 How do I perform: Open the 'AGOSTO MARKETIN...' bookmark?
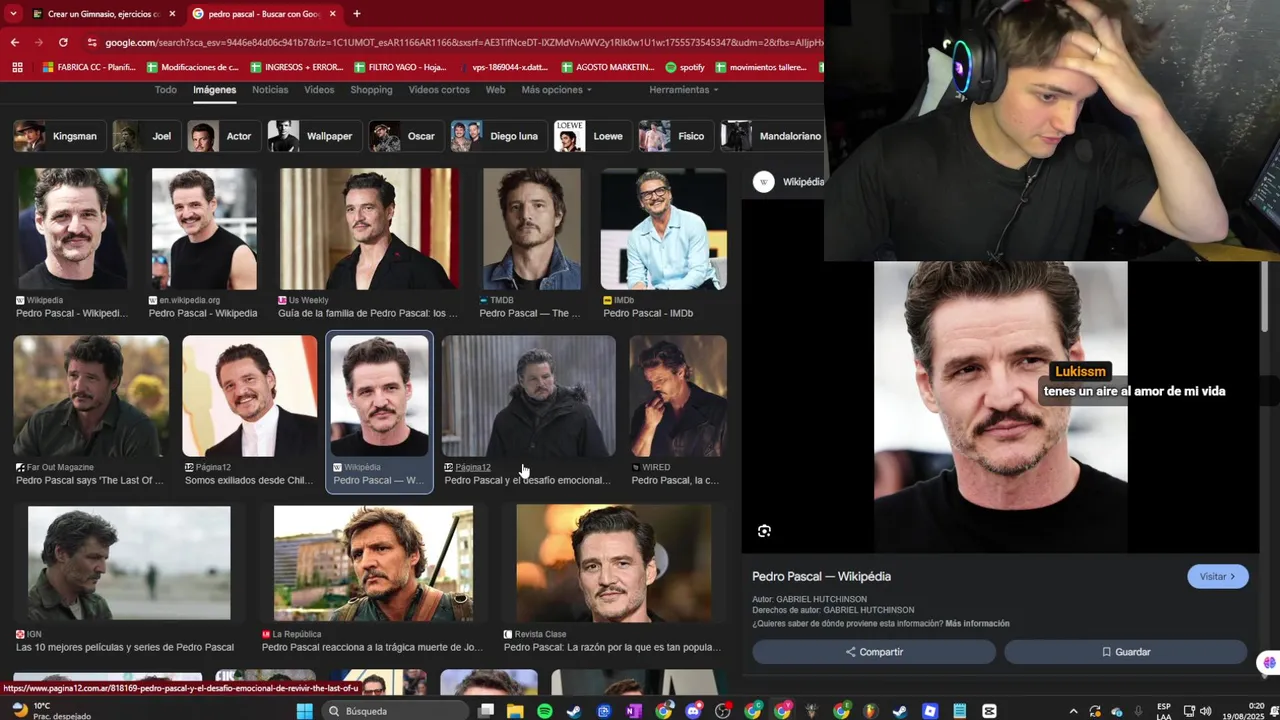tap(608, 67)
